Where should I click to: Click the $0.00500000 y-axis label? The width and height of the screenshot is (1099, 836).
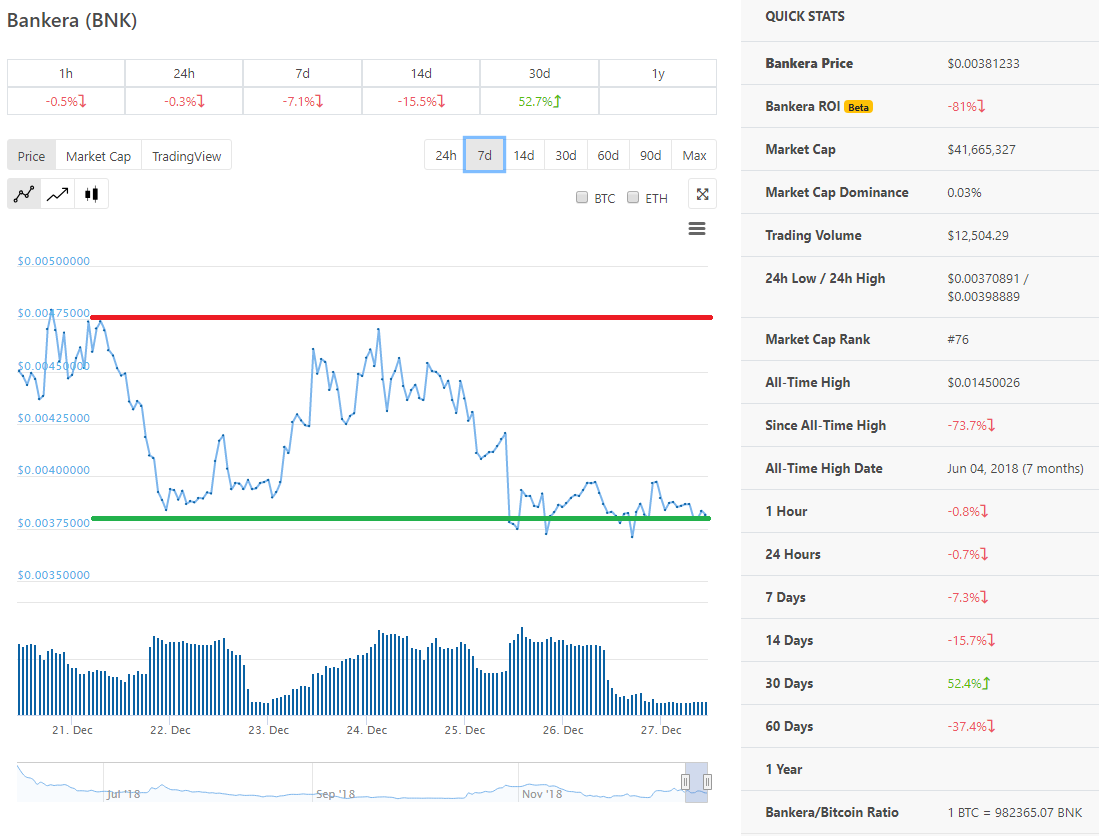[54, 261]
